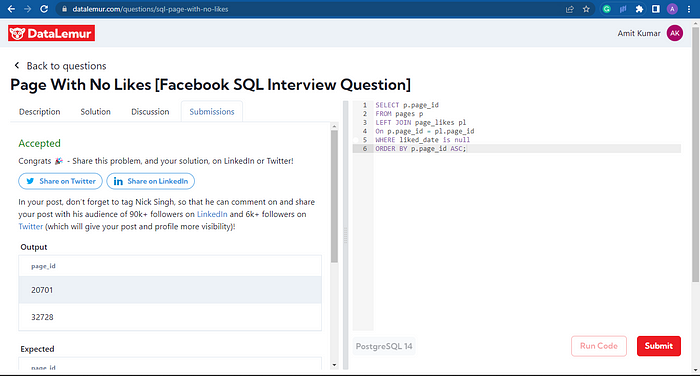Open the Discussion tab
This screenshot has width=700, height=376.
(x=150, y=112)
